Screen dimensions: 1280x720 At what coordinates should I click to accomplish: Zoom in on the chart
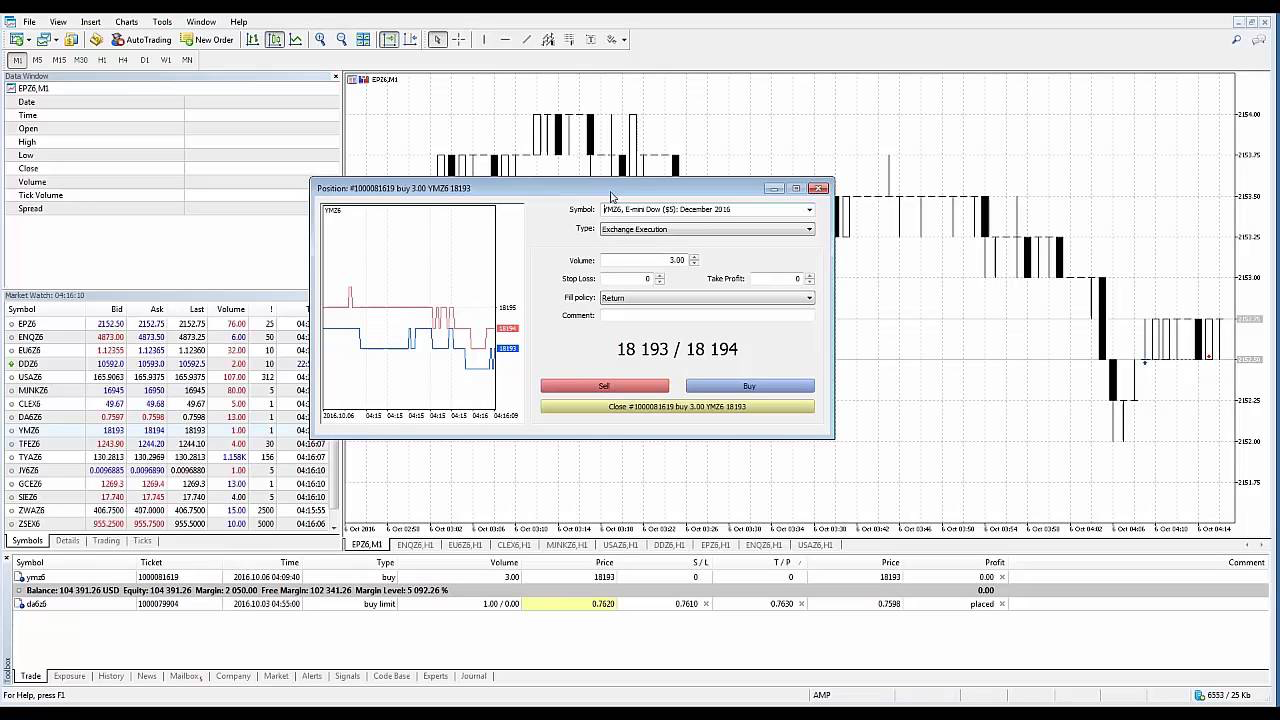click(x=320, y=40)
